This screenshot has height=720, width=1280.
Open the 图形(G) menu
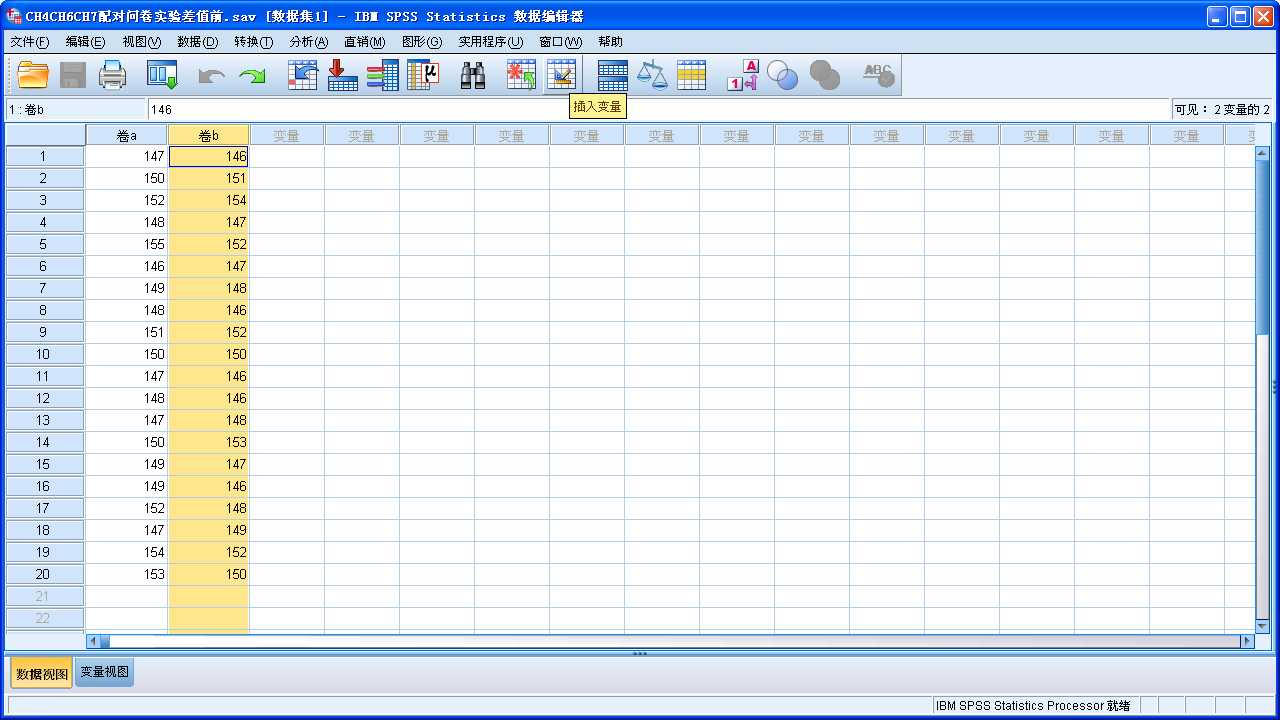(421, 42)
